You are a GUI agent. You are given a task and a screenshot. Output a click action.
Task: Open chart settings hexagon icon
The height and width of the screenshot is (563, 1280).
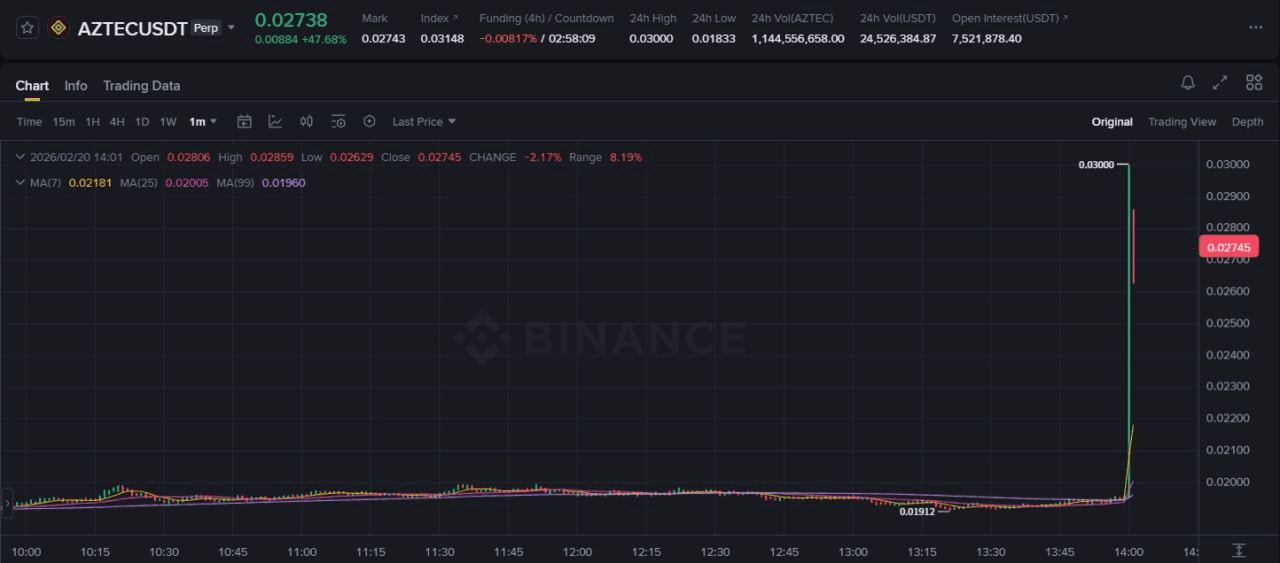369,121
